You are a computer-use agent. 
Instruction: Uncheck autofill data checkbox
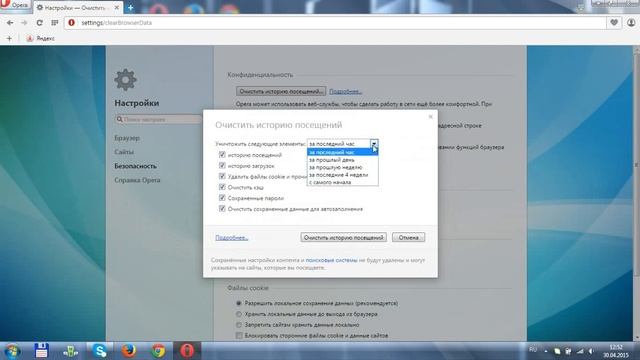[x=222, y=209]
